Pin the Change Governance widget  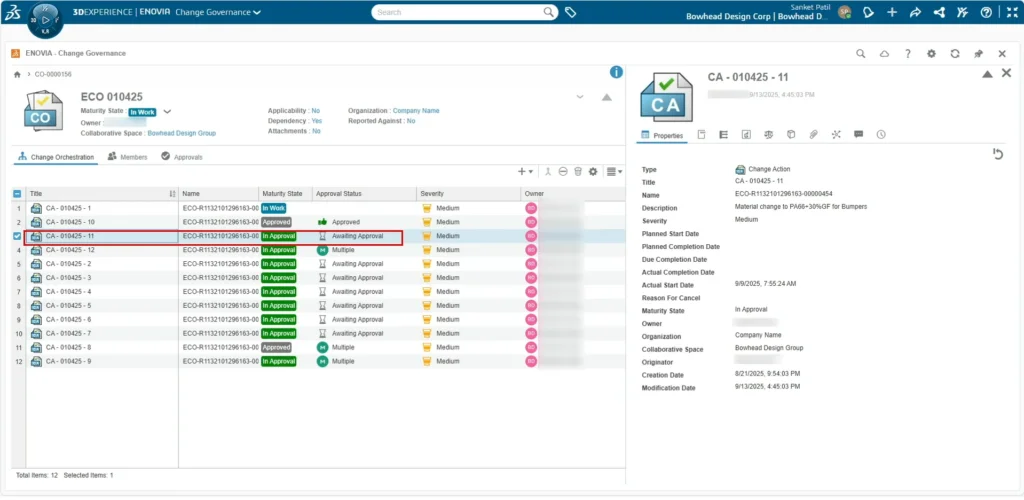point(978,54)
